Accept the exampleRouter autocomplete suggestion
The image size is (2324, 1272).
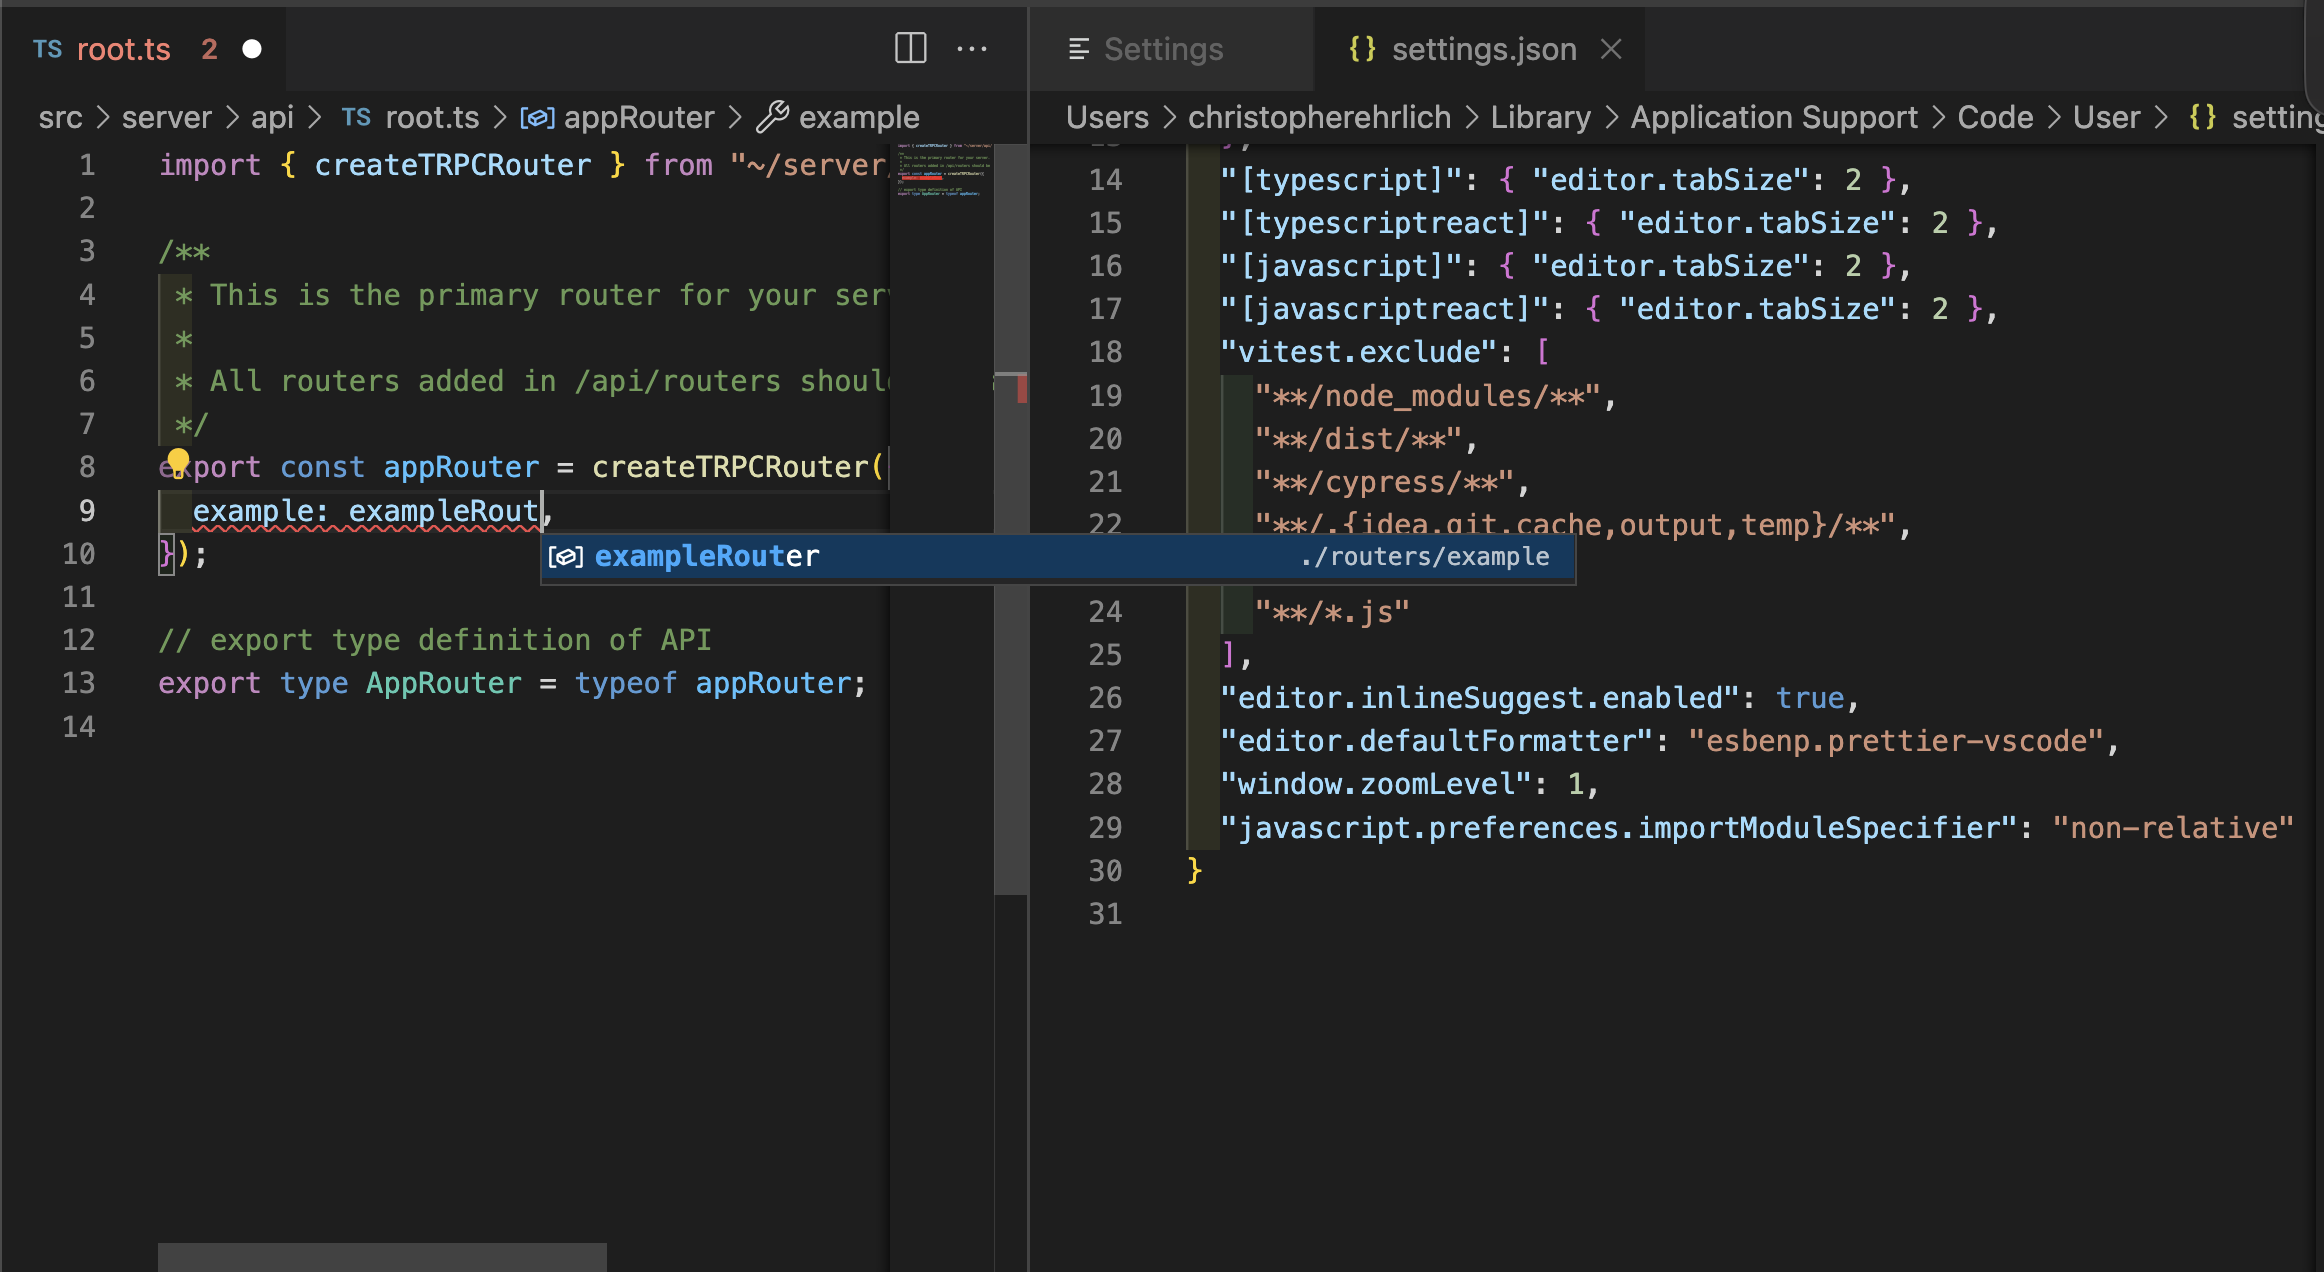tap(1058, 557)
